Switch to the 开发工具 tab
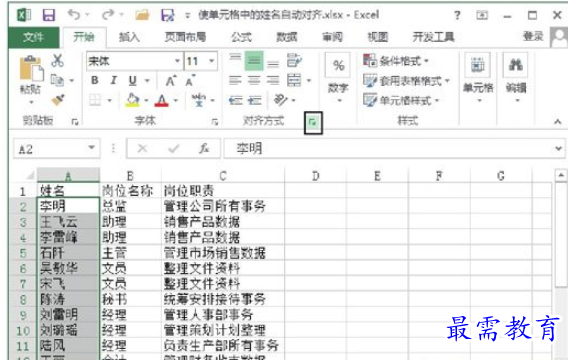568x360 pixels. tap(433, 37)
